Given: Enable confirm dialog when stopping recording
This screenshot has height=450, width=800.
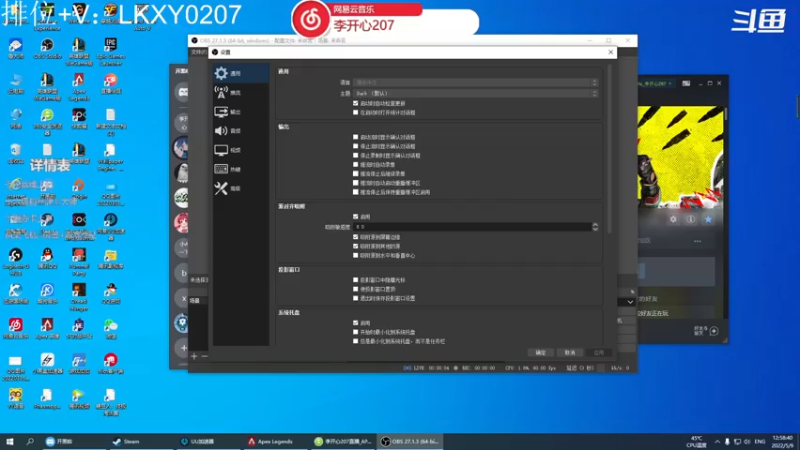Looking at the screenshot, I should click(x=356, y=155).
